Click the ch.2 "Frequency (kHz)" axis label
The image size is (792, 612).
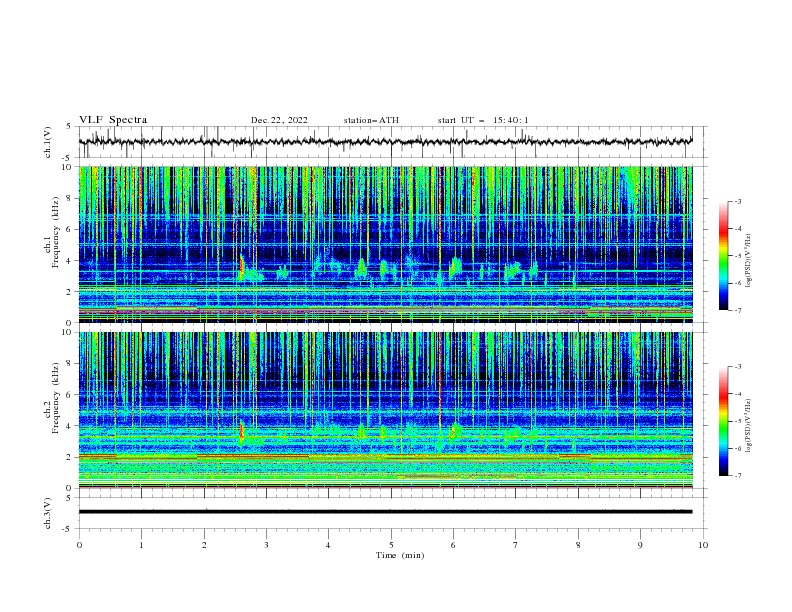tap(56, 397)
